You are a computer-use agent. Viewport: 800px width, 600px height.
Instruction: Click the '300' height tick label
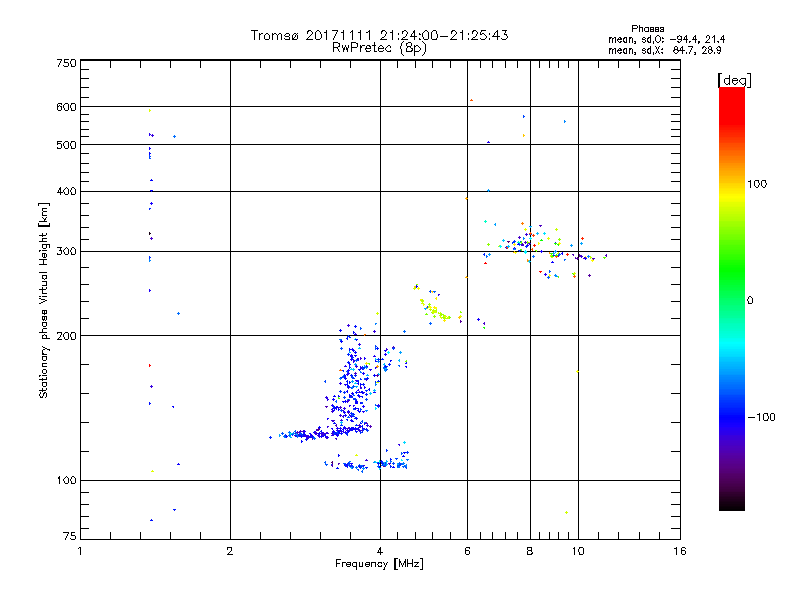point(66,251)
